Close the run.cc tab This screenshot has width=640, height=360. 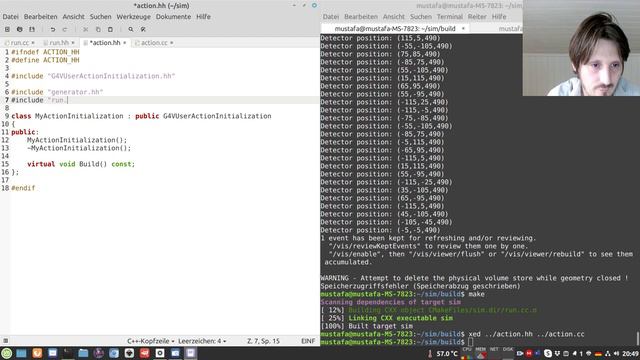[x=33, y=43]
